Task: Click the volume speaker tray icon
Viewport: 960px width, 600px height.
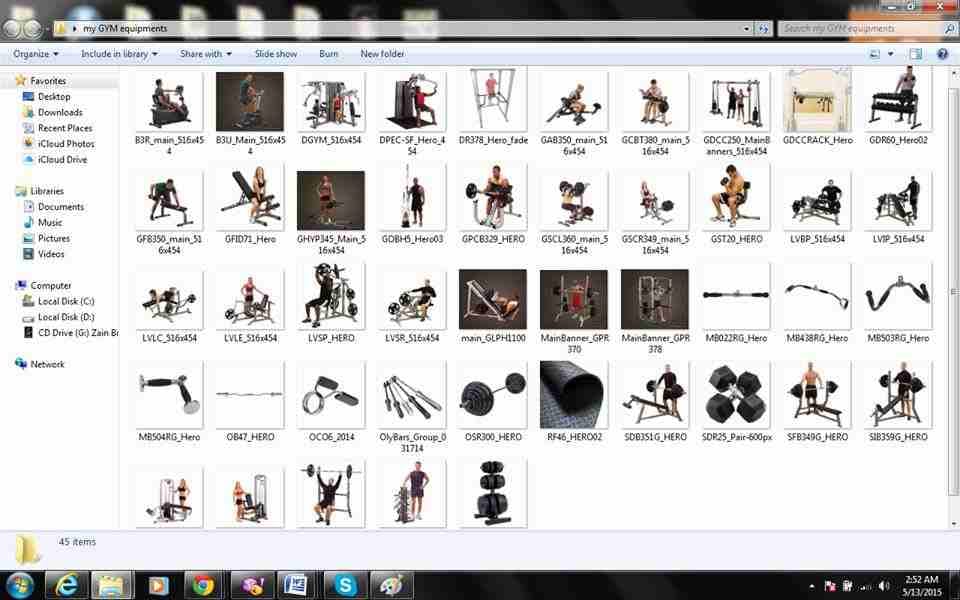Action: pyautogui.click(x=883, y=586)
